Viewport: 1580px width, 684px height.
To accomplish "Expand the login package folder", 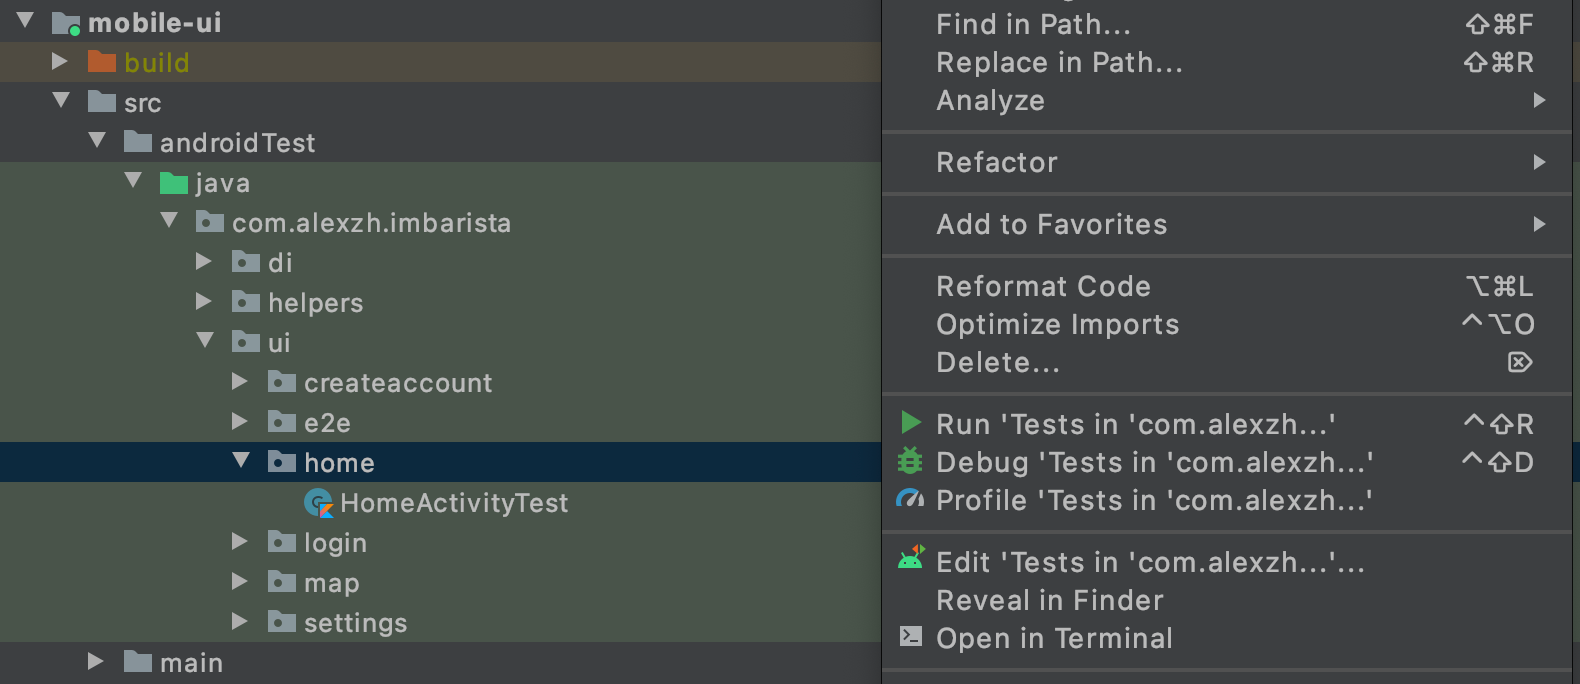I will (x=240, y=541).
